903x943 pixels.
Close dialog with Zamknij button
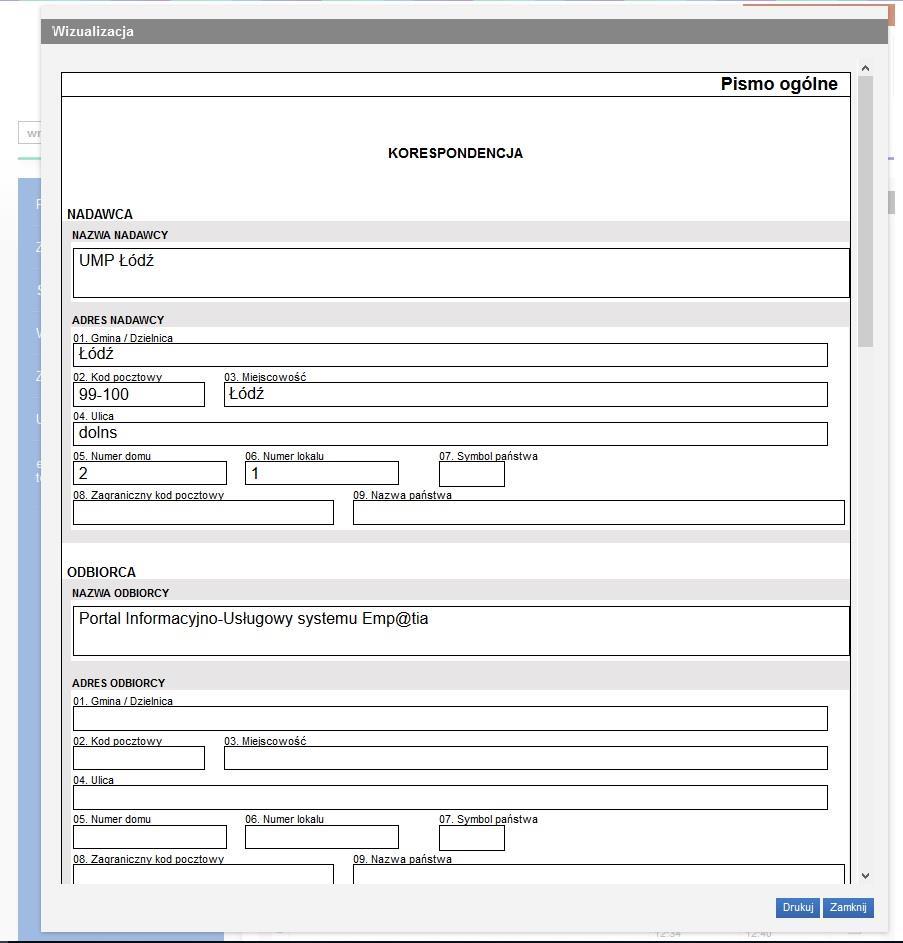tap(848, 907)
